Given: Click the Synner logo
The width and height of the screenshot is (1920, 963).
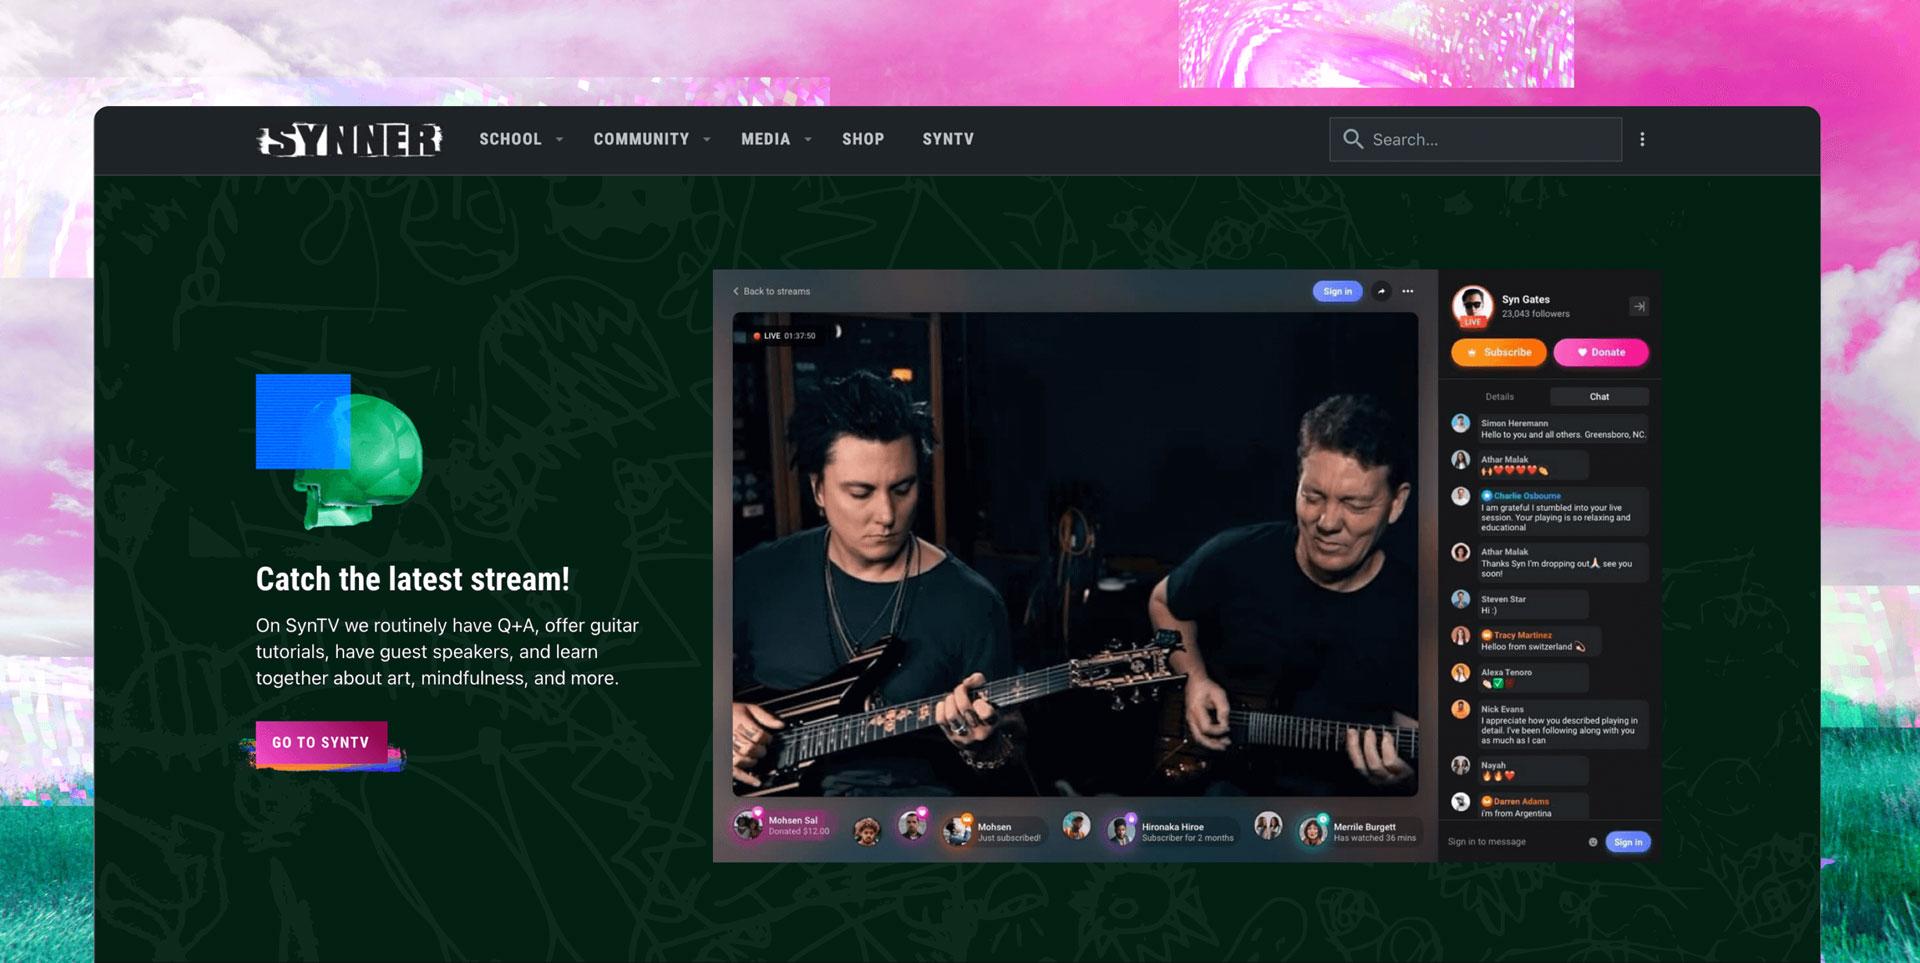Looking at the screenshot, I should point(349,140).
